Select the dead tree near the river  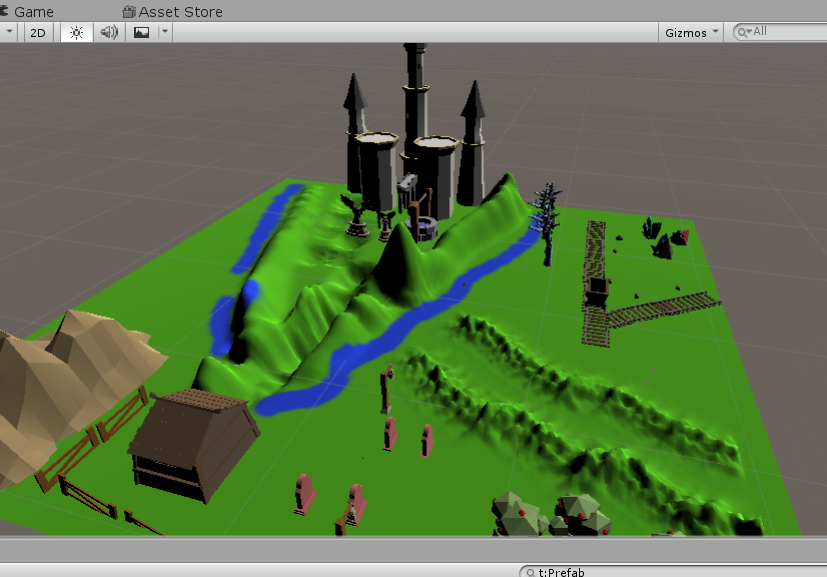coord(546,224)
